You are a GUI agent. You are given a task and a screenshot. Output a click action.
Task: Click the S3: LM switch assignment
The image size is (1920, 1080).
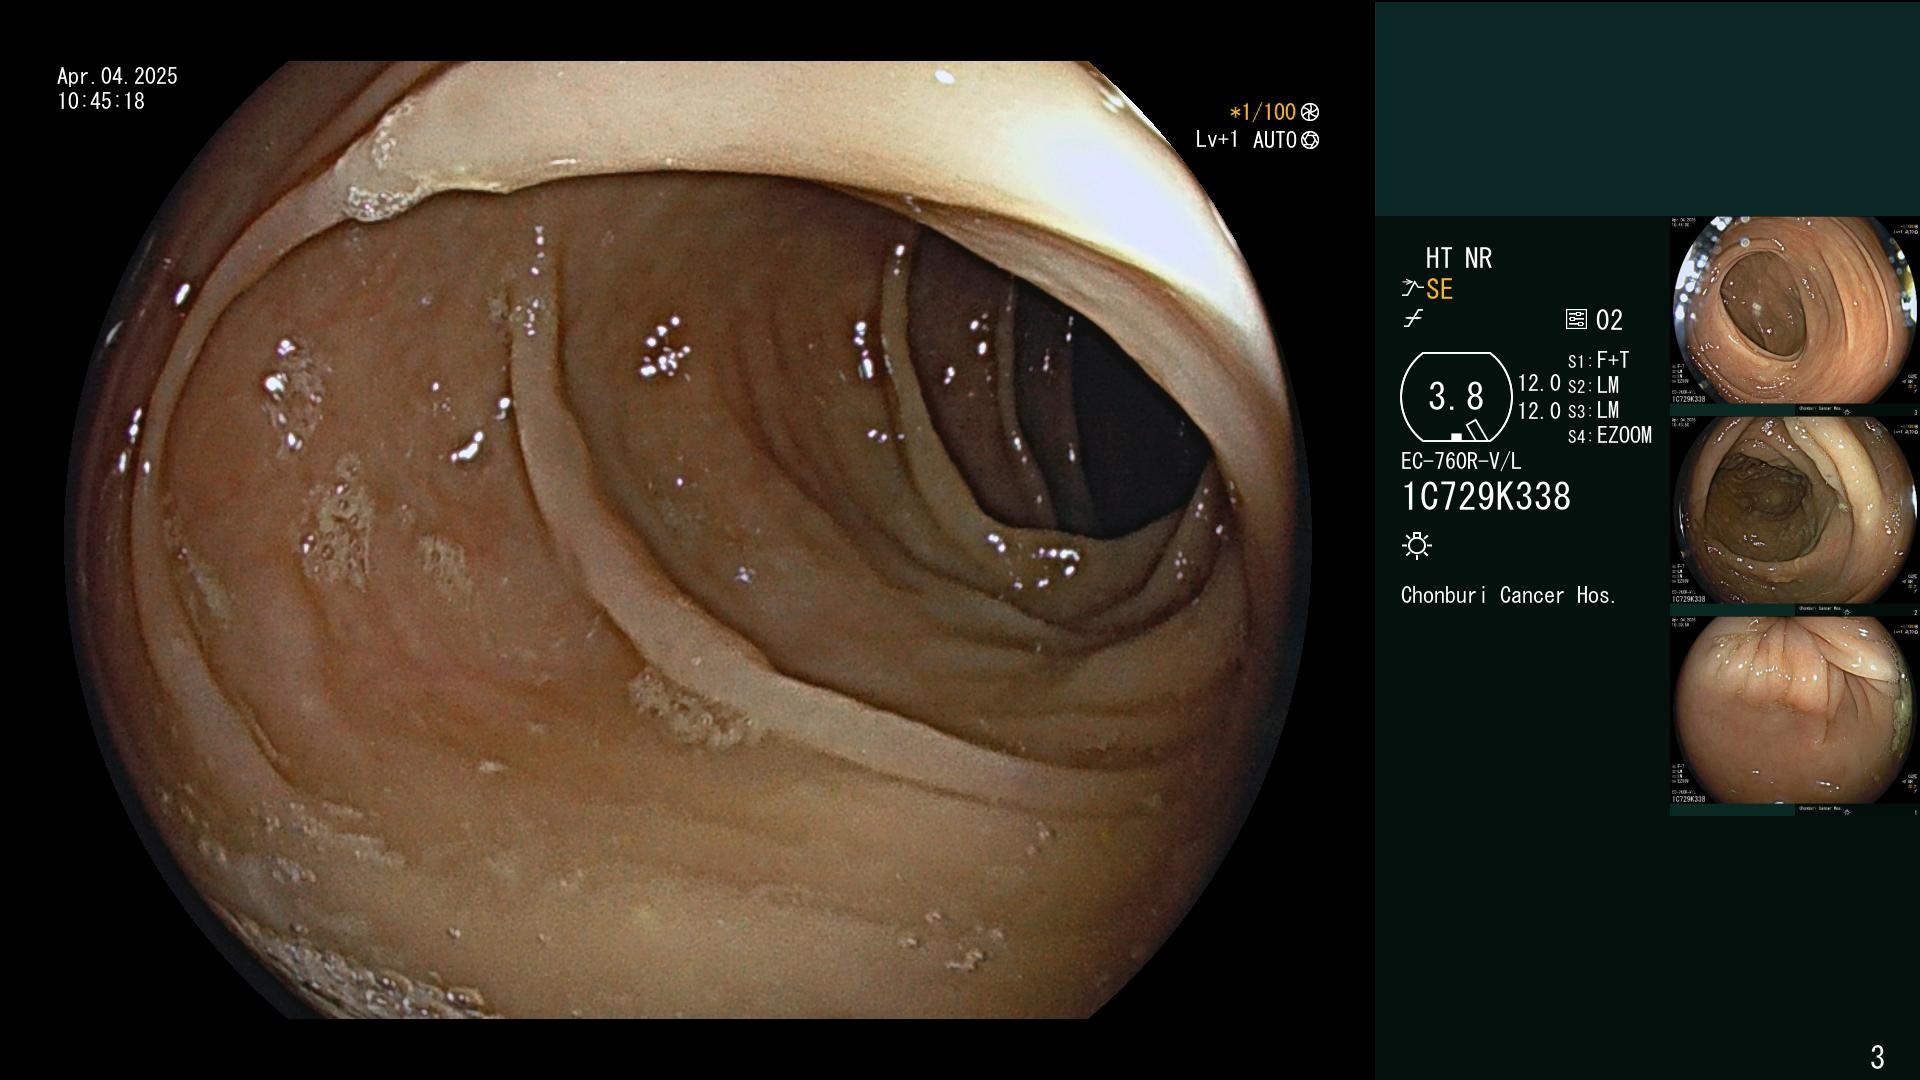coord(1594,410)
